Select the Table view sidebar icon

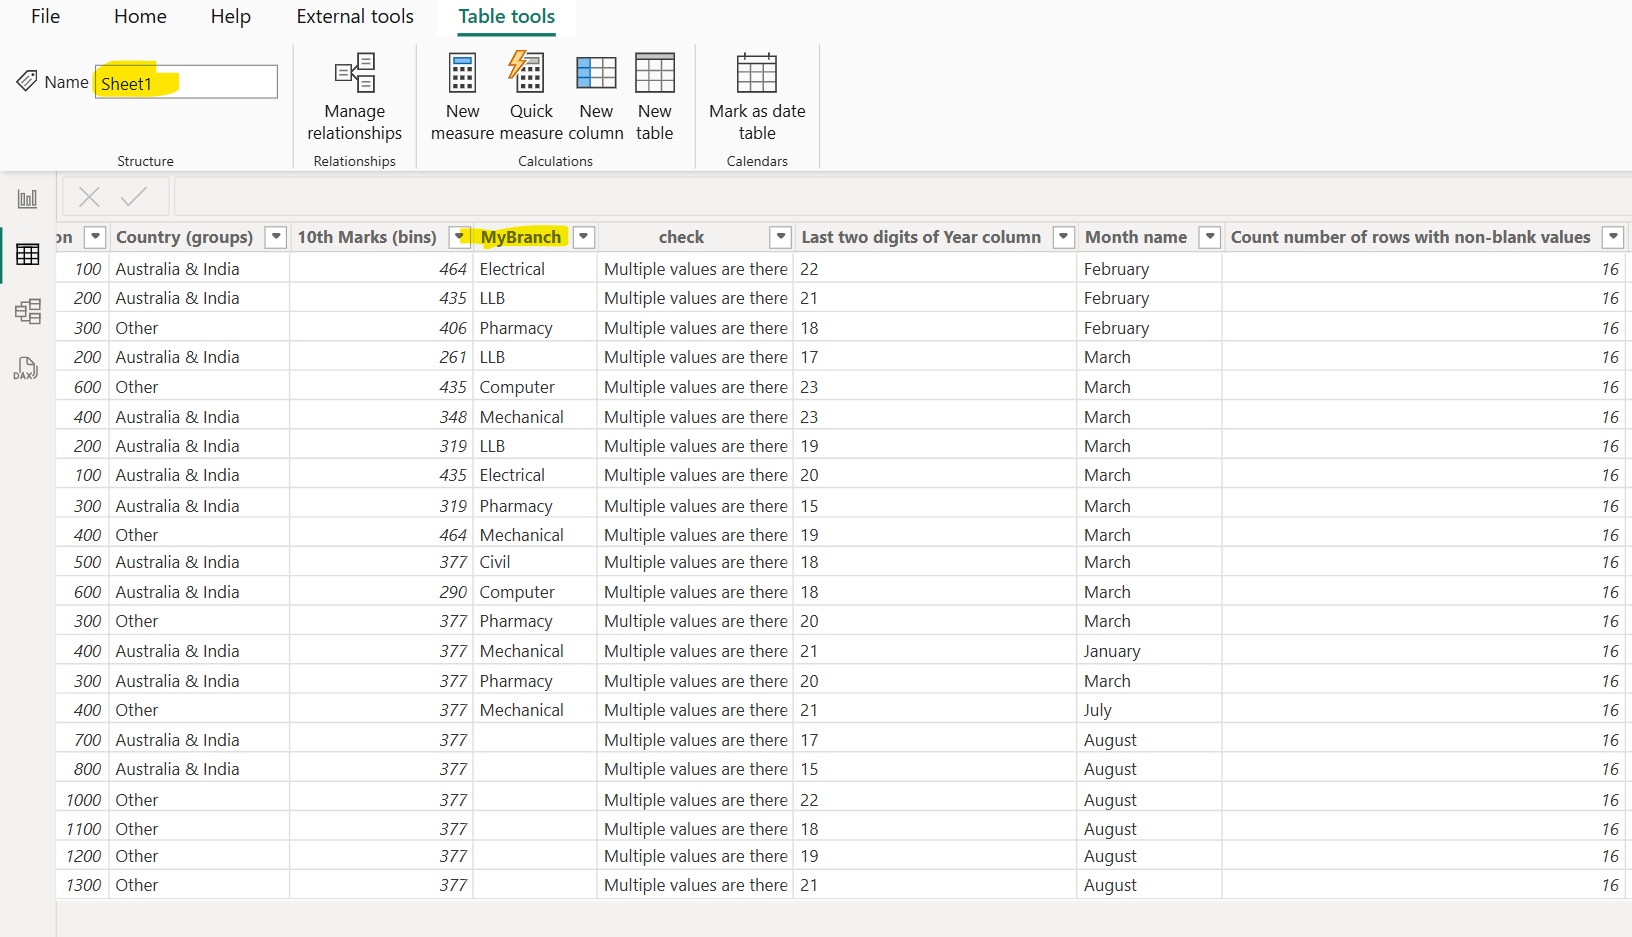pos(27,255)
